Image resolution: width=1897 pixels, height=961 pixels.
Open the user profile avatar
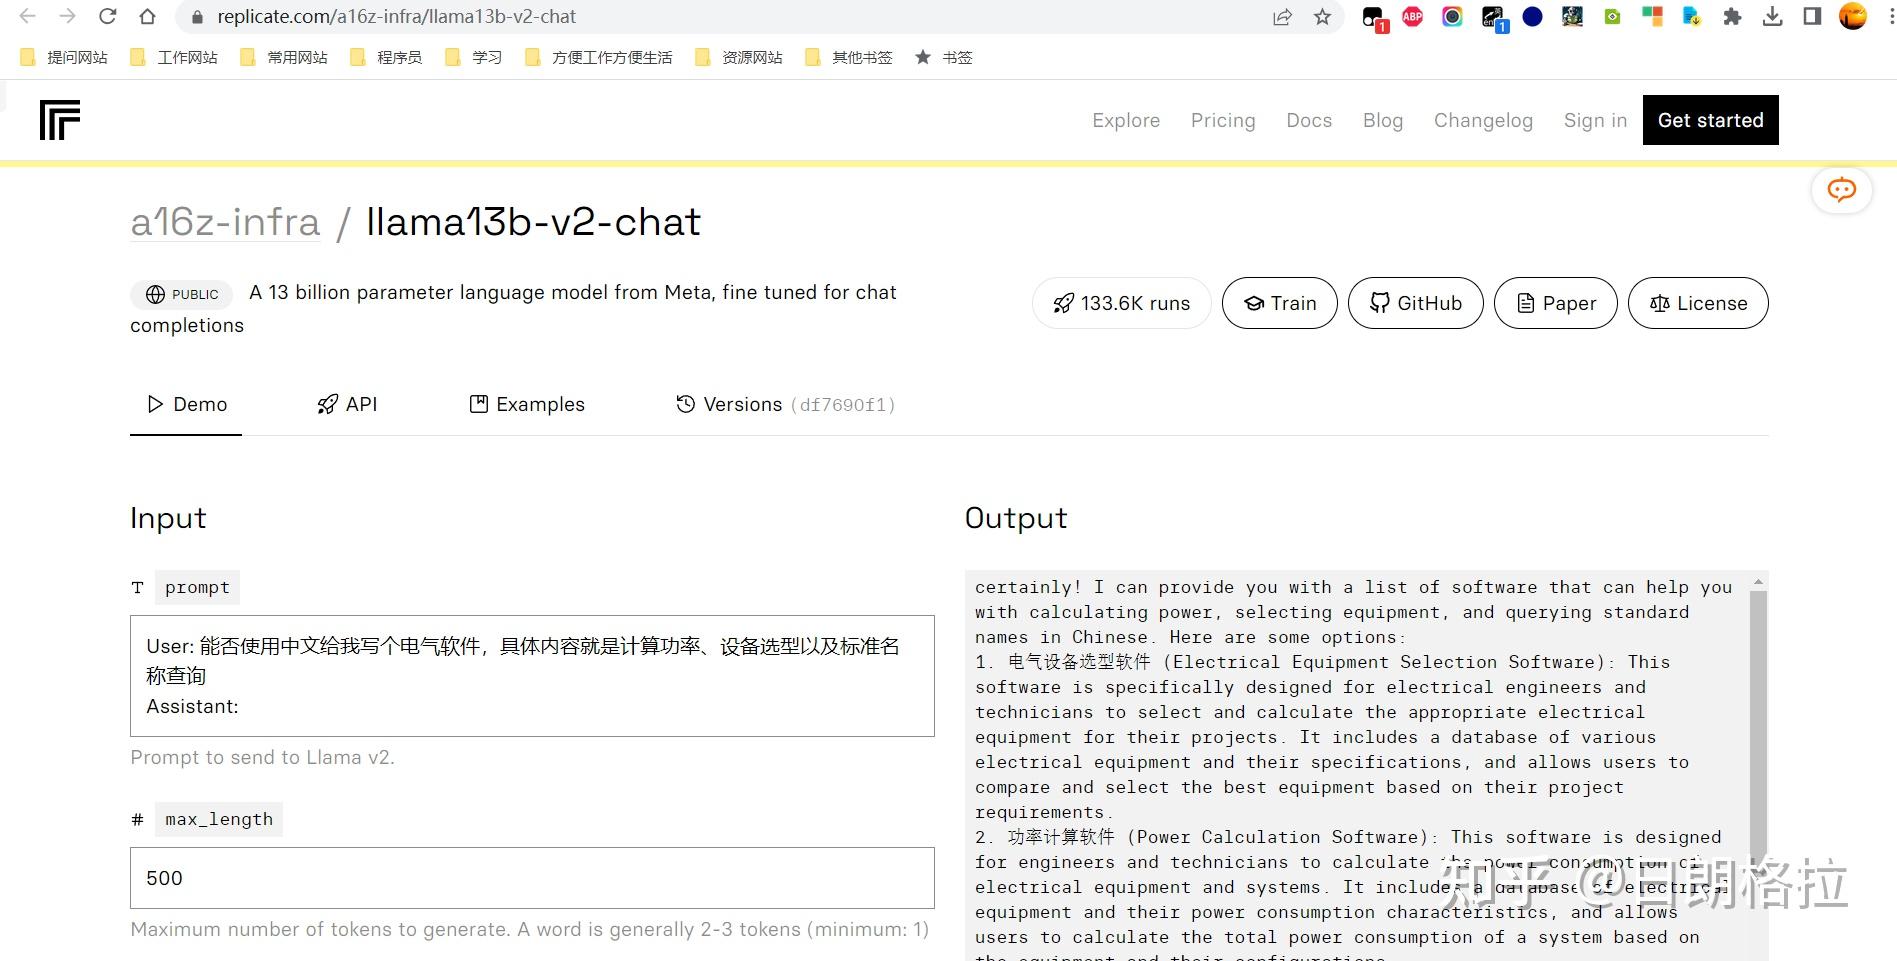1852,16
